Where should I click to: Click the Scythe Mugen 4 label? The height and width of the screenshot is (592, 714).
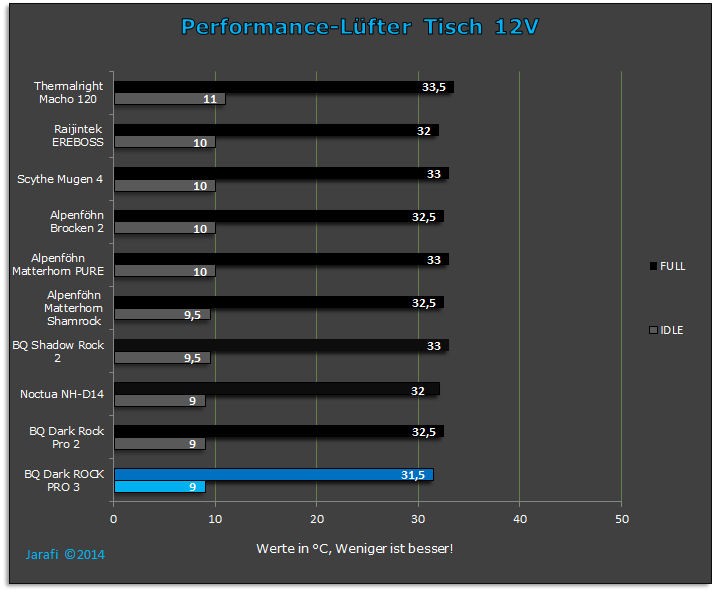[x=60, y=179]
